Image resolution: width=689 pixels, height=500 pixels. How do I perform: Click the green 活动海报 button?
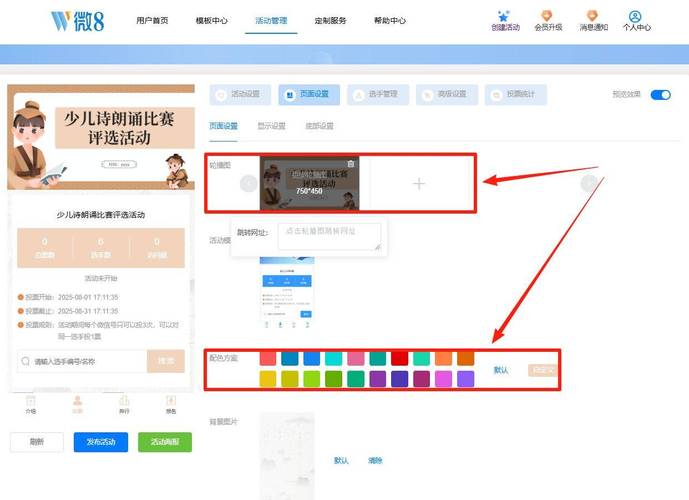(x=164, y=442)
